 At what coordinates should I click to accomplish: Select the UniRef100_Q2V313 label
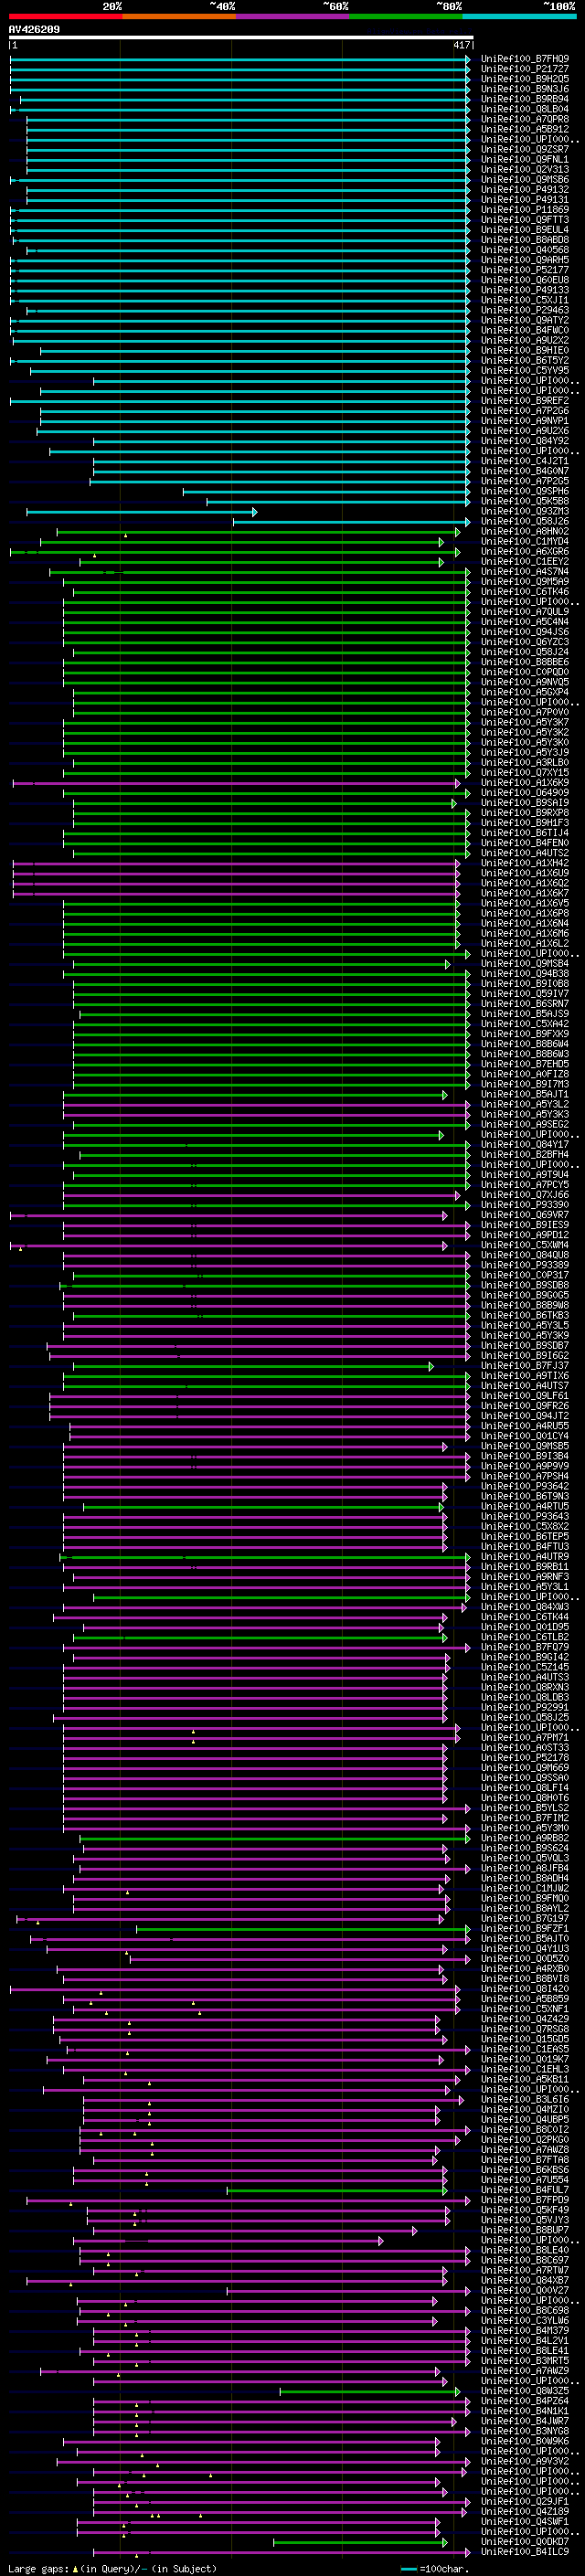pyautogui.click(x=525, y=169)
